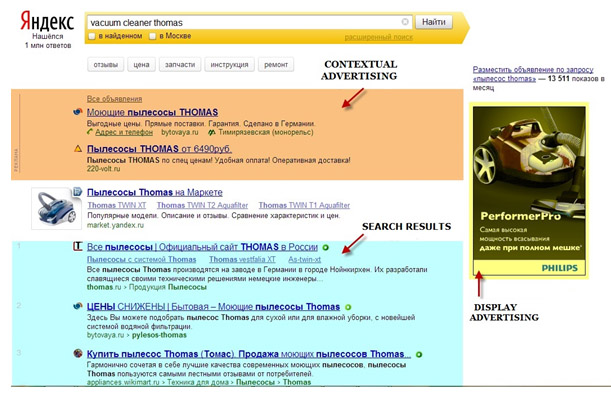
Task: Open the Моющие пылесосы THOMAS ad
Action: pos(152,113)
